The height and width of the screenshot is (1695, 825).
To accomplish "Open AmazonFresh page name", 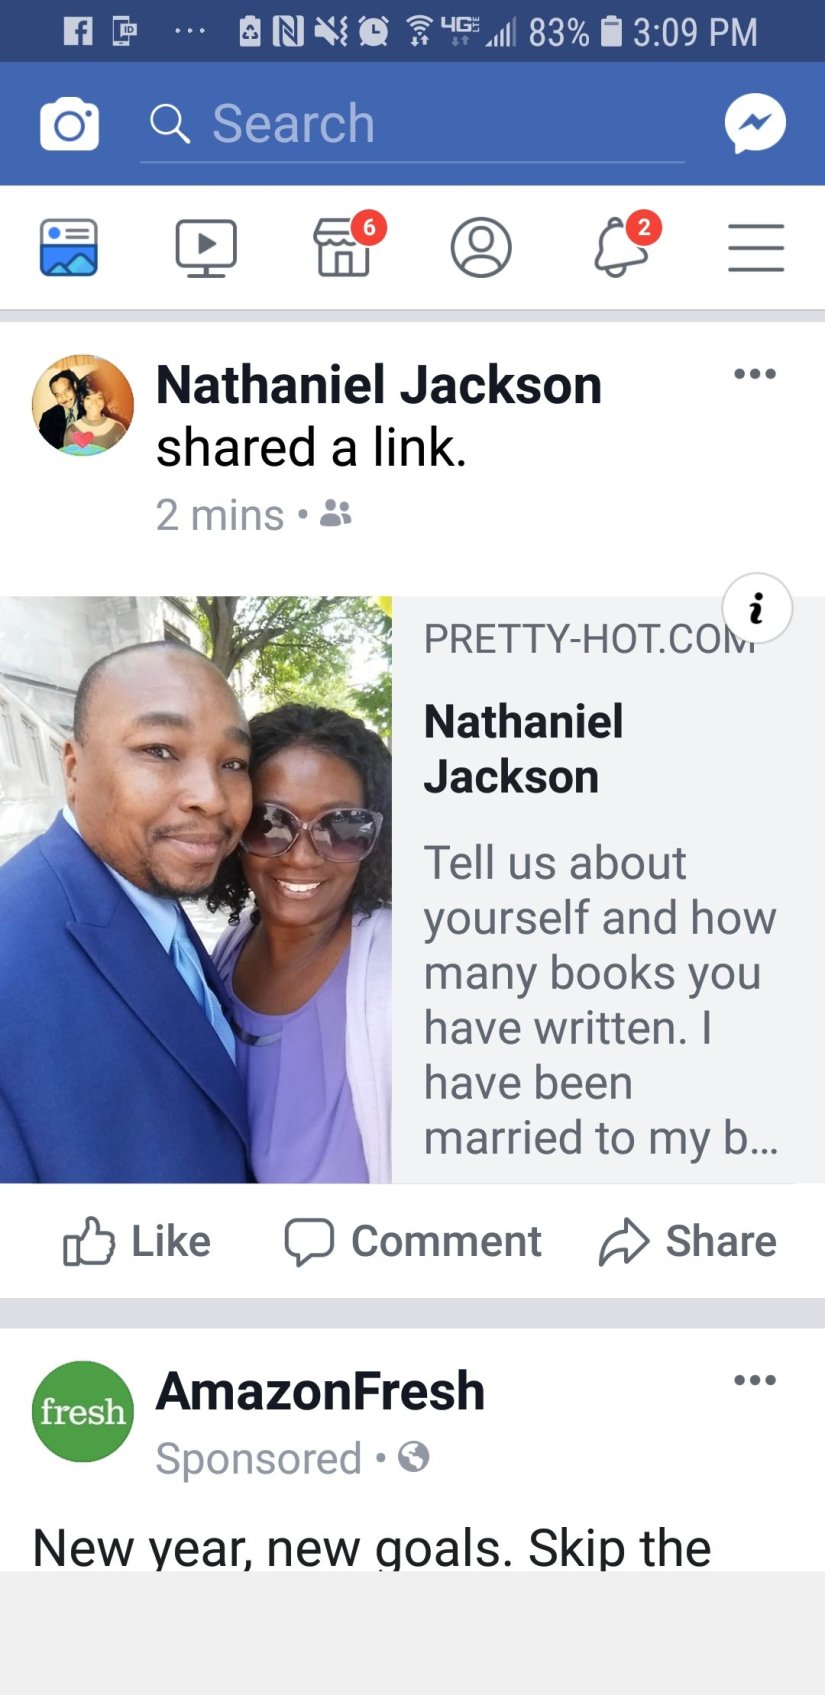I will [x=320, y=1391].
